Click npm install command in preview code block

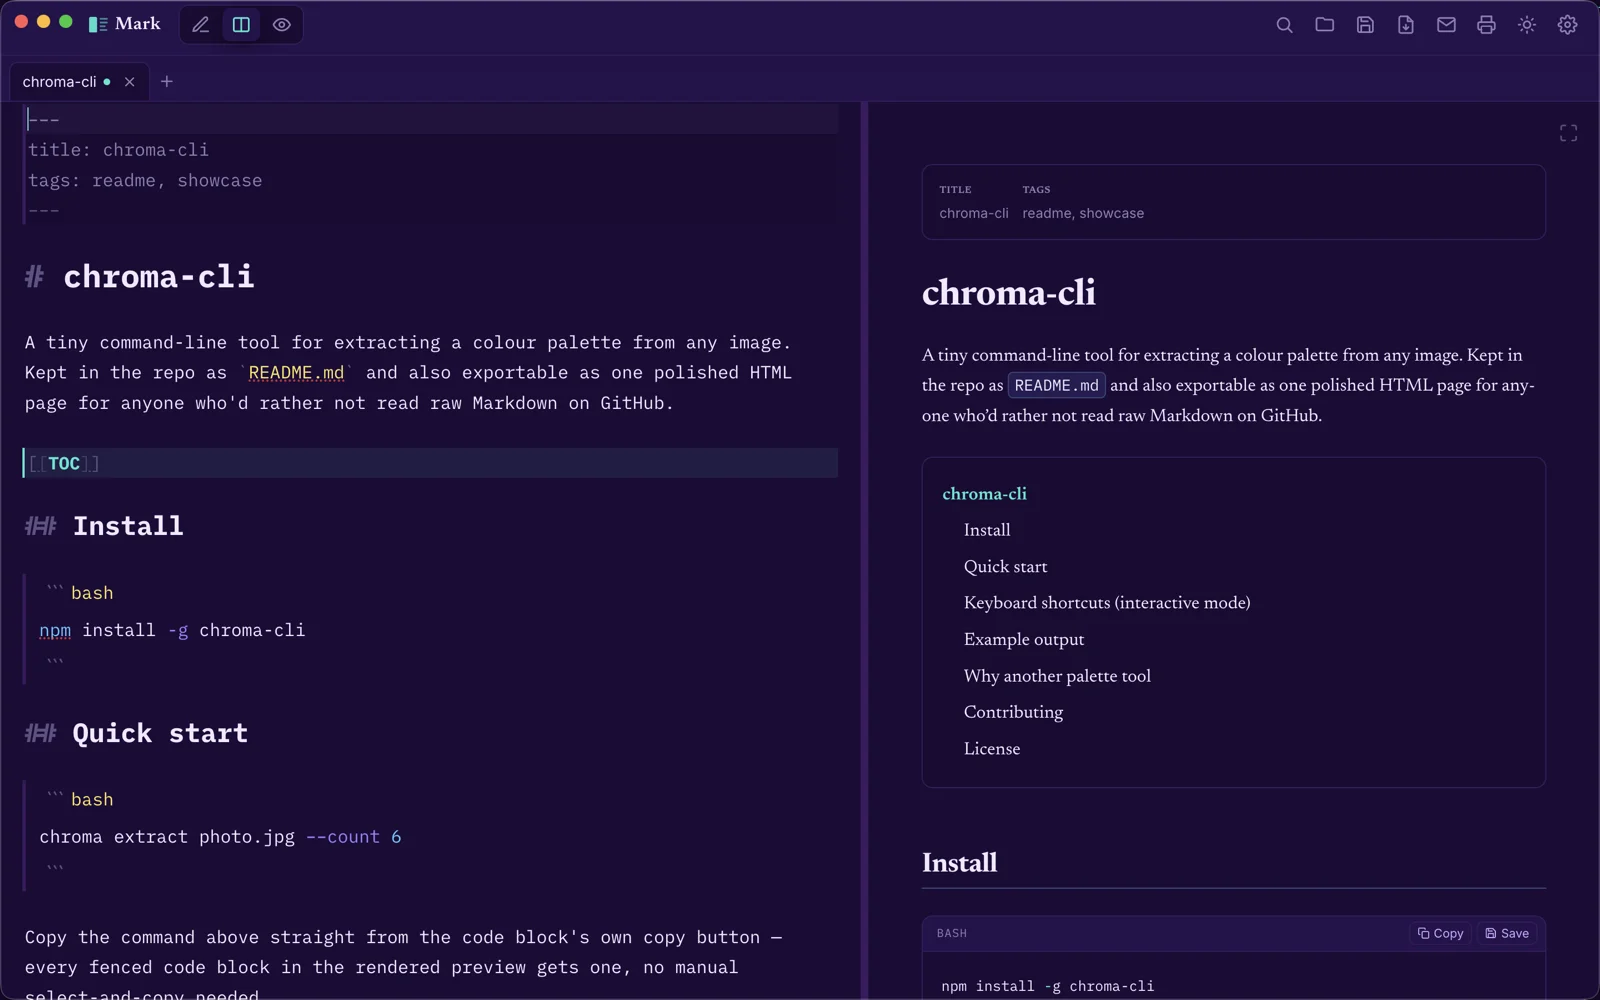[1047, 986]
